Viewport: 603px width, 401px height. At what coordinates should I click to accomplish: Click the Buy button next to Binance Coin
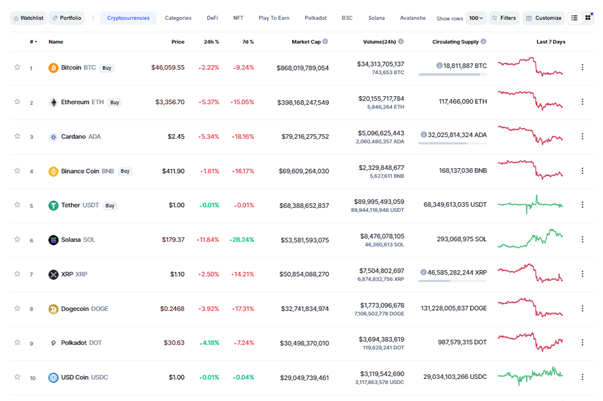[125, 171]
